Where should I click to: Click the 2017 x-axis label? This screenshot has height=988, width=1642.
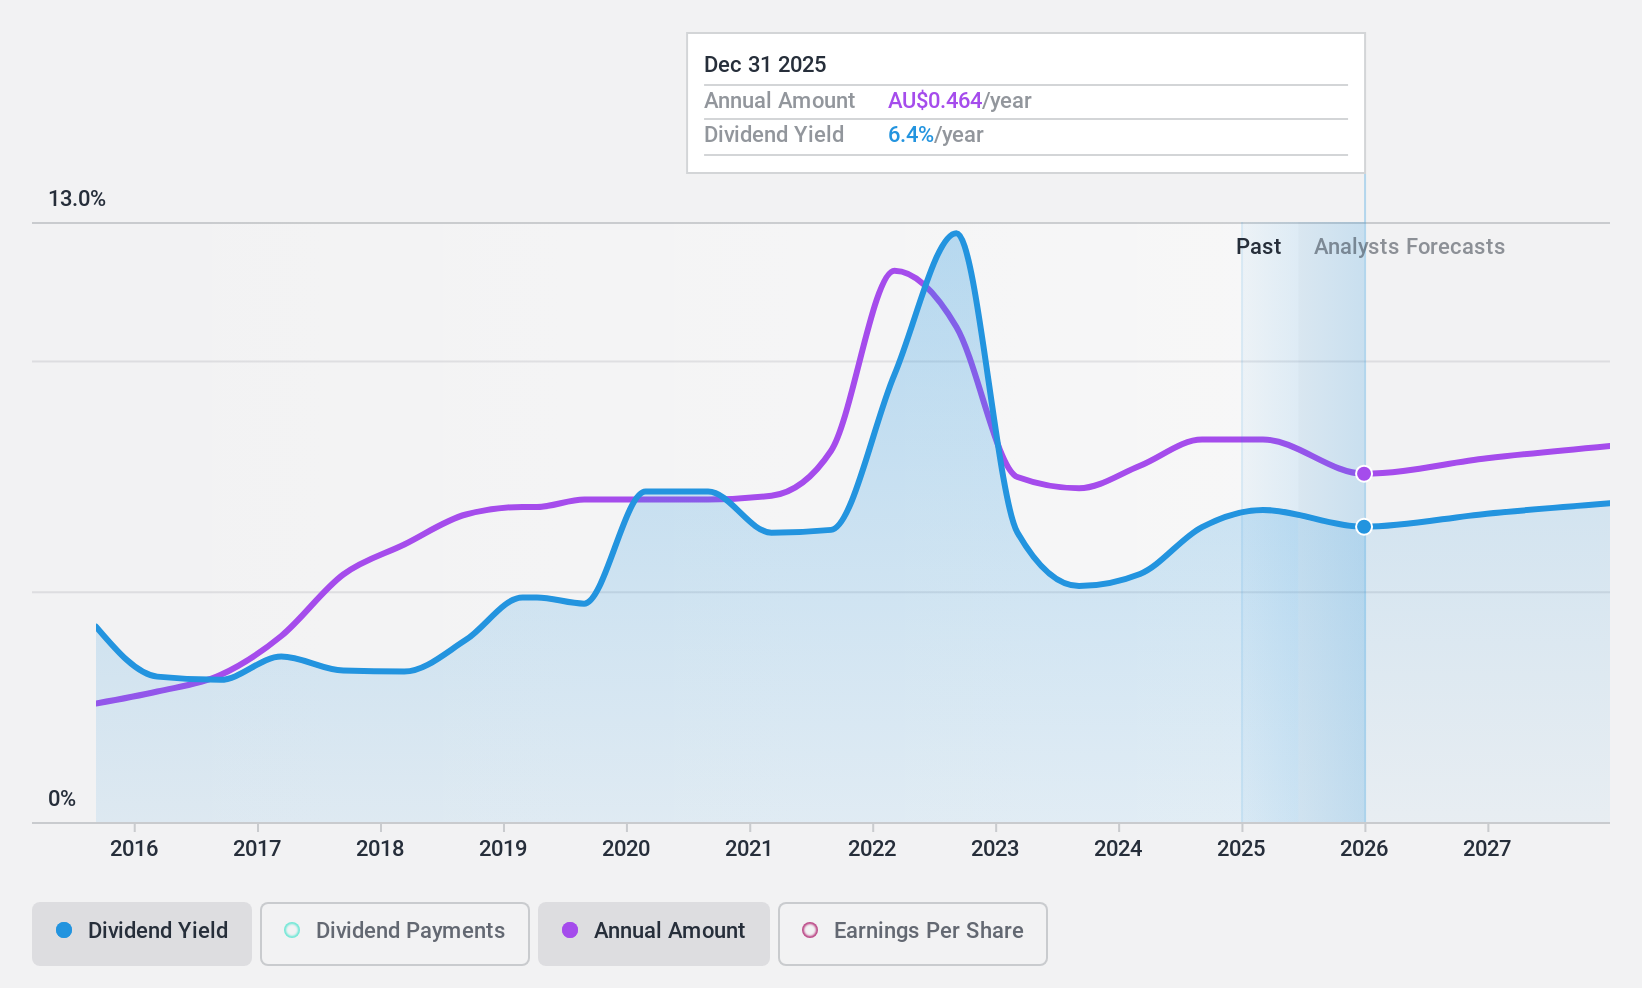[257, 849]
